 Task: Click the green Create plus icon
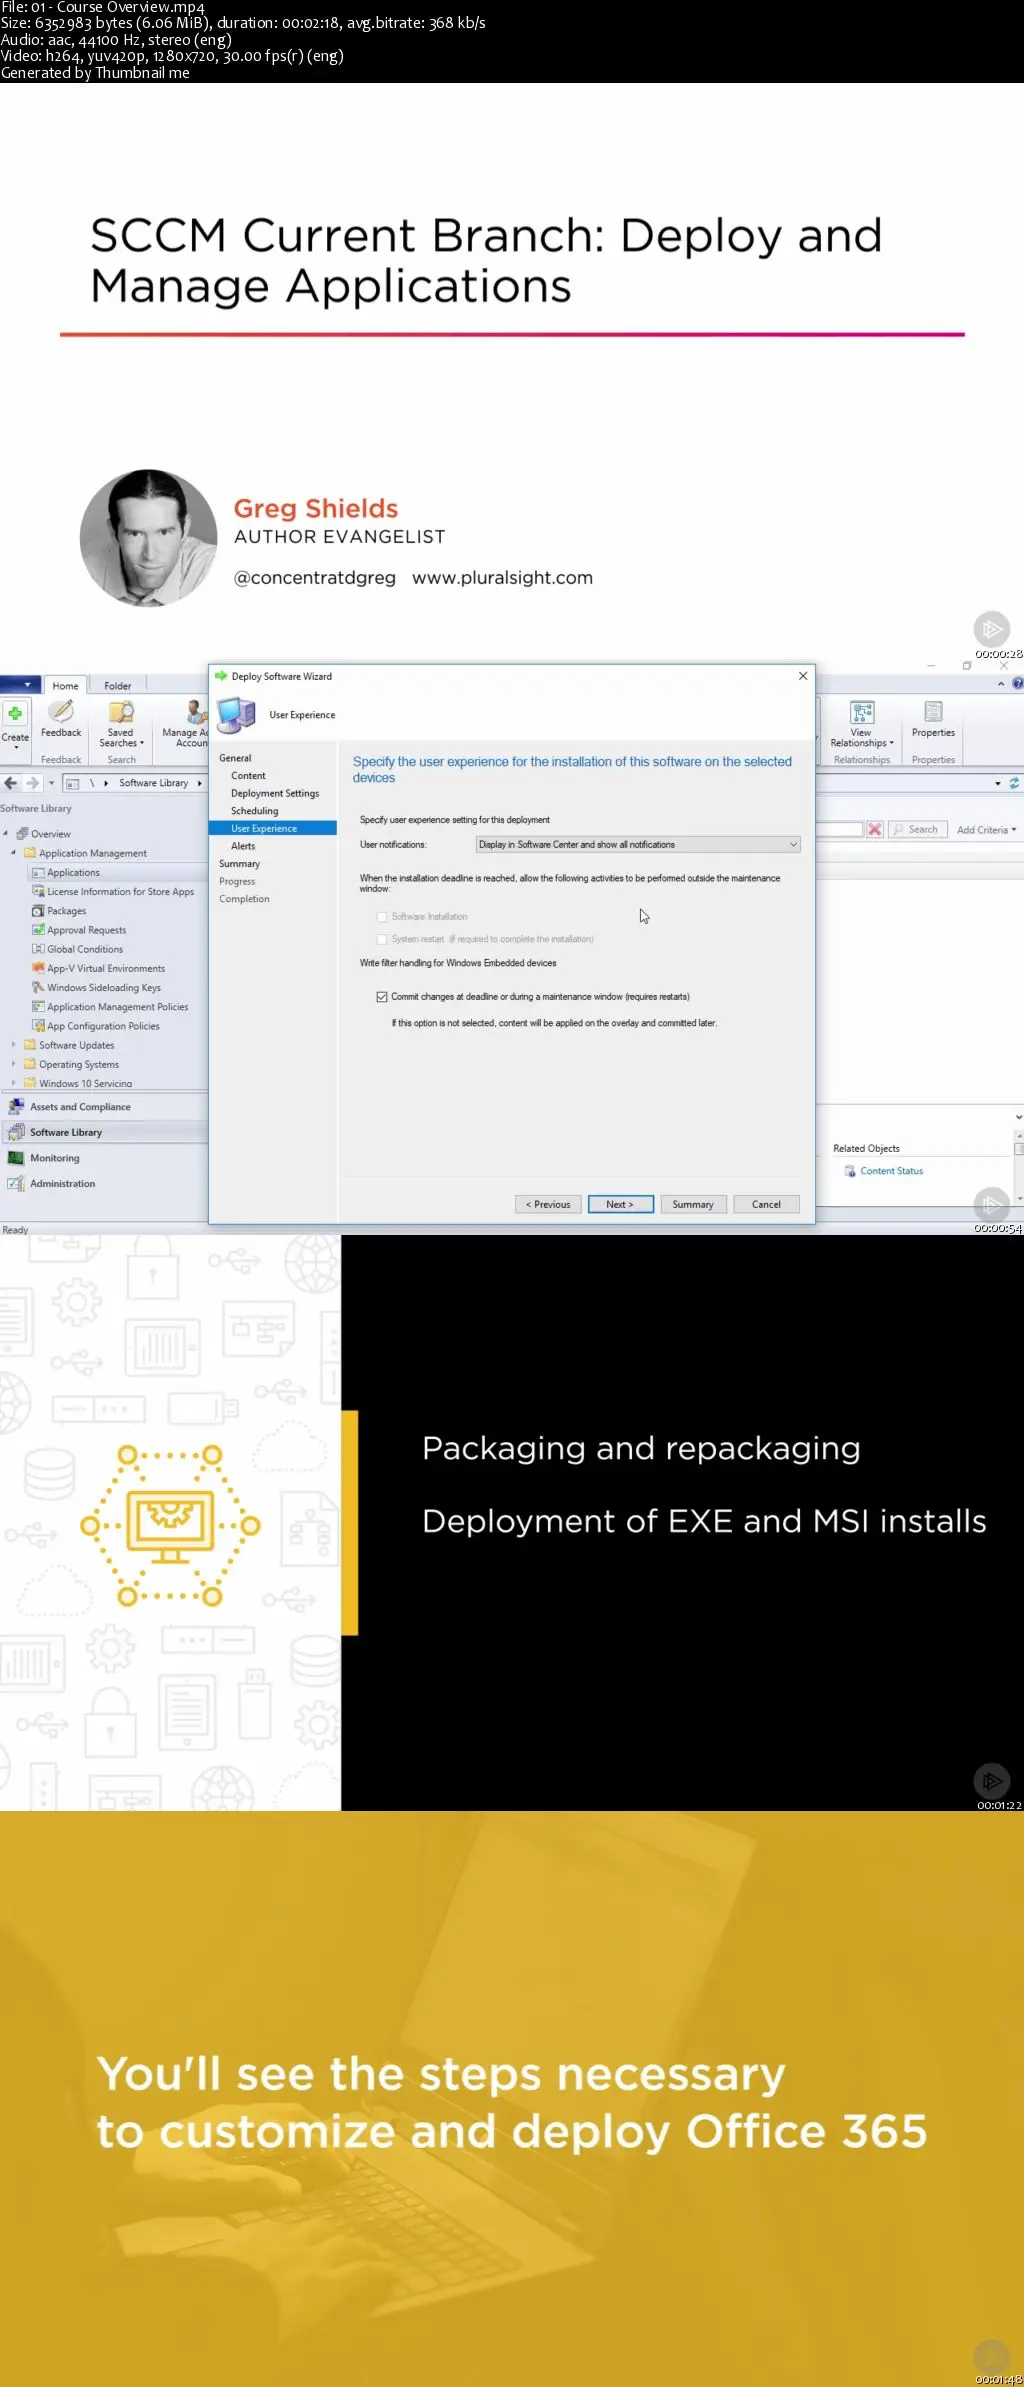click(15, 713)
